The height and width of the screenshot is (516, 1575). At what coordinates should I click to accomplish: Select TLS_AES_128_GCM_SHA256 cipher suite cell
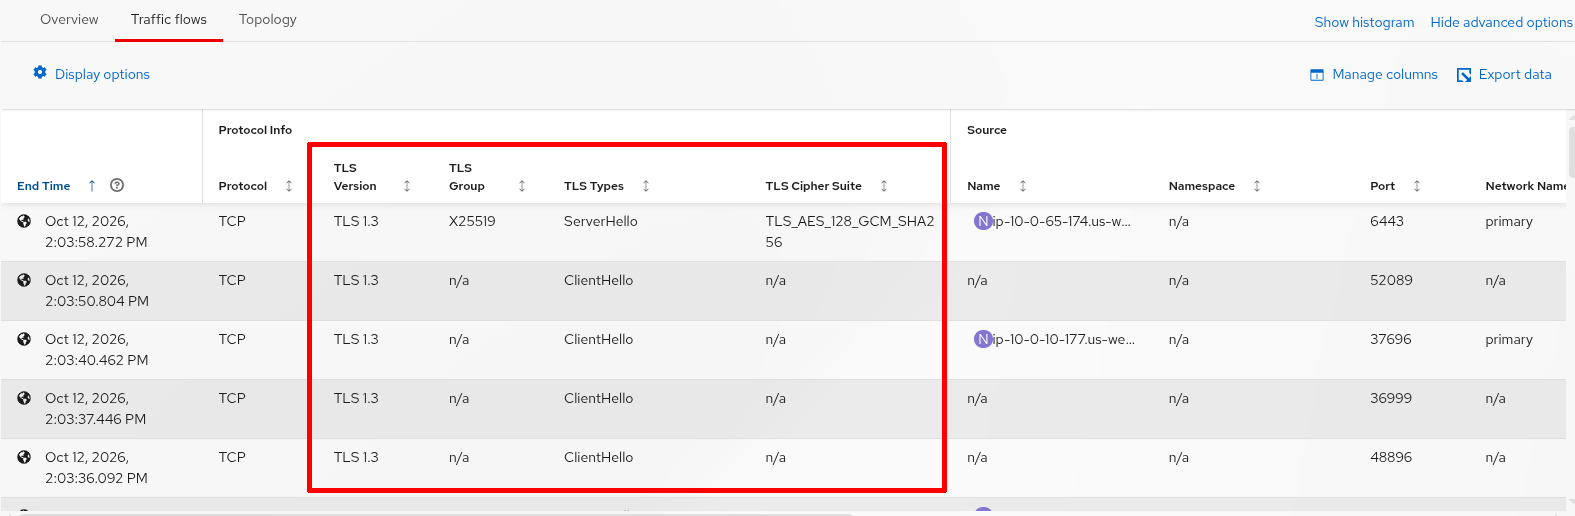850,232
